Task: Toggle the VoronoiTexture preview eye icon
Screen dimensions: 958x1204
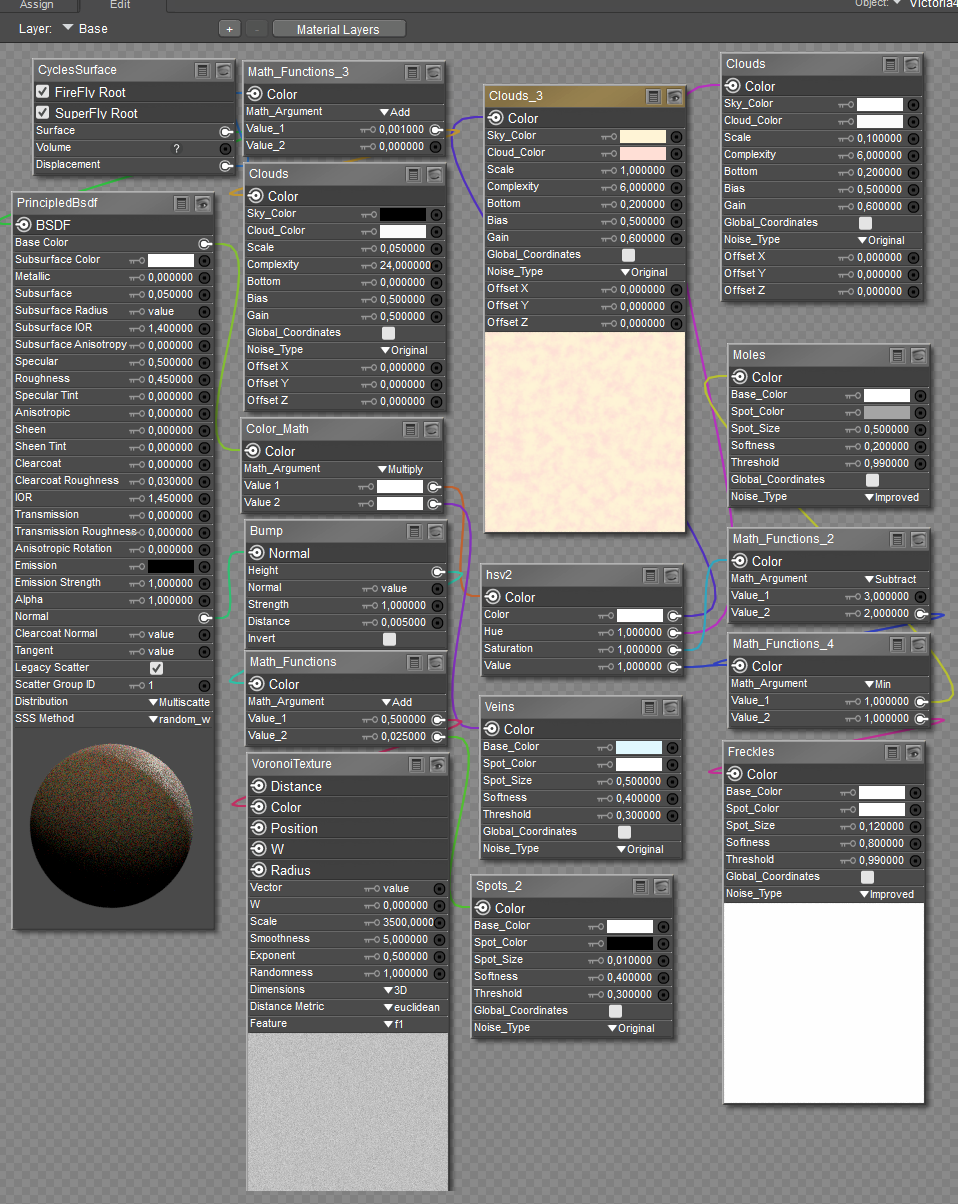Action: click(x=438, y=764)
